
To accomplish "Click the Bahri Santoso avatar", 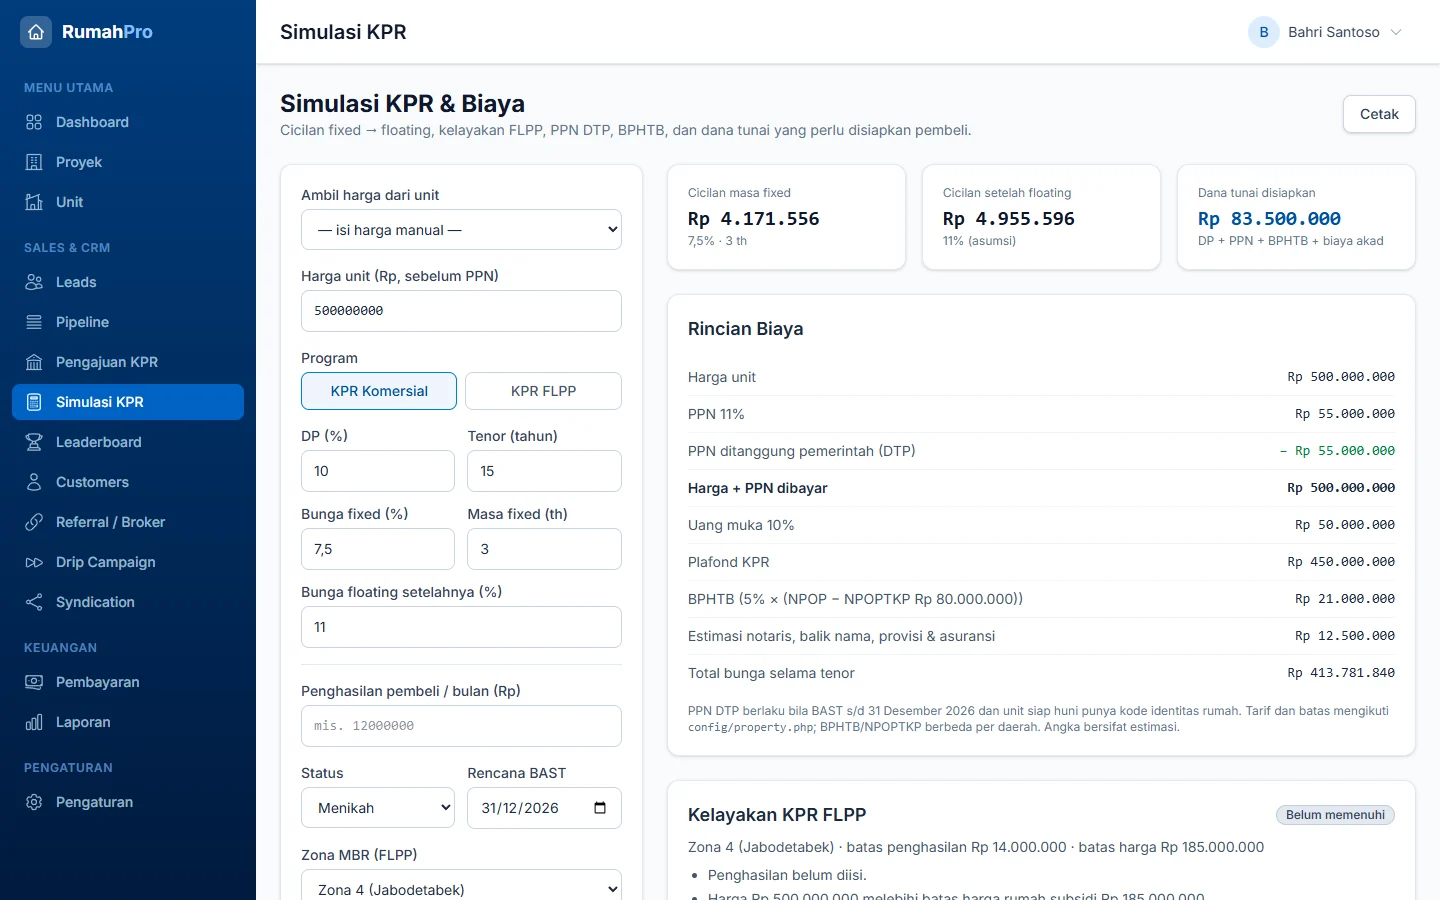I will click(1264, 32).
